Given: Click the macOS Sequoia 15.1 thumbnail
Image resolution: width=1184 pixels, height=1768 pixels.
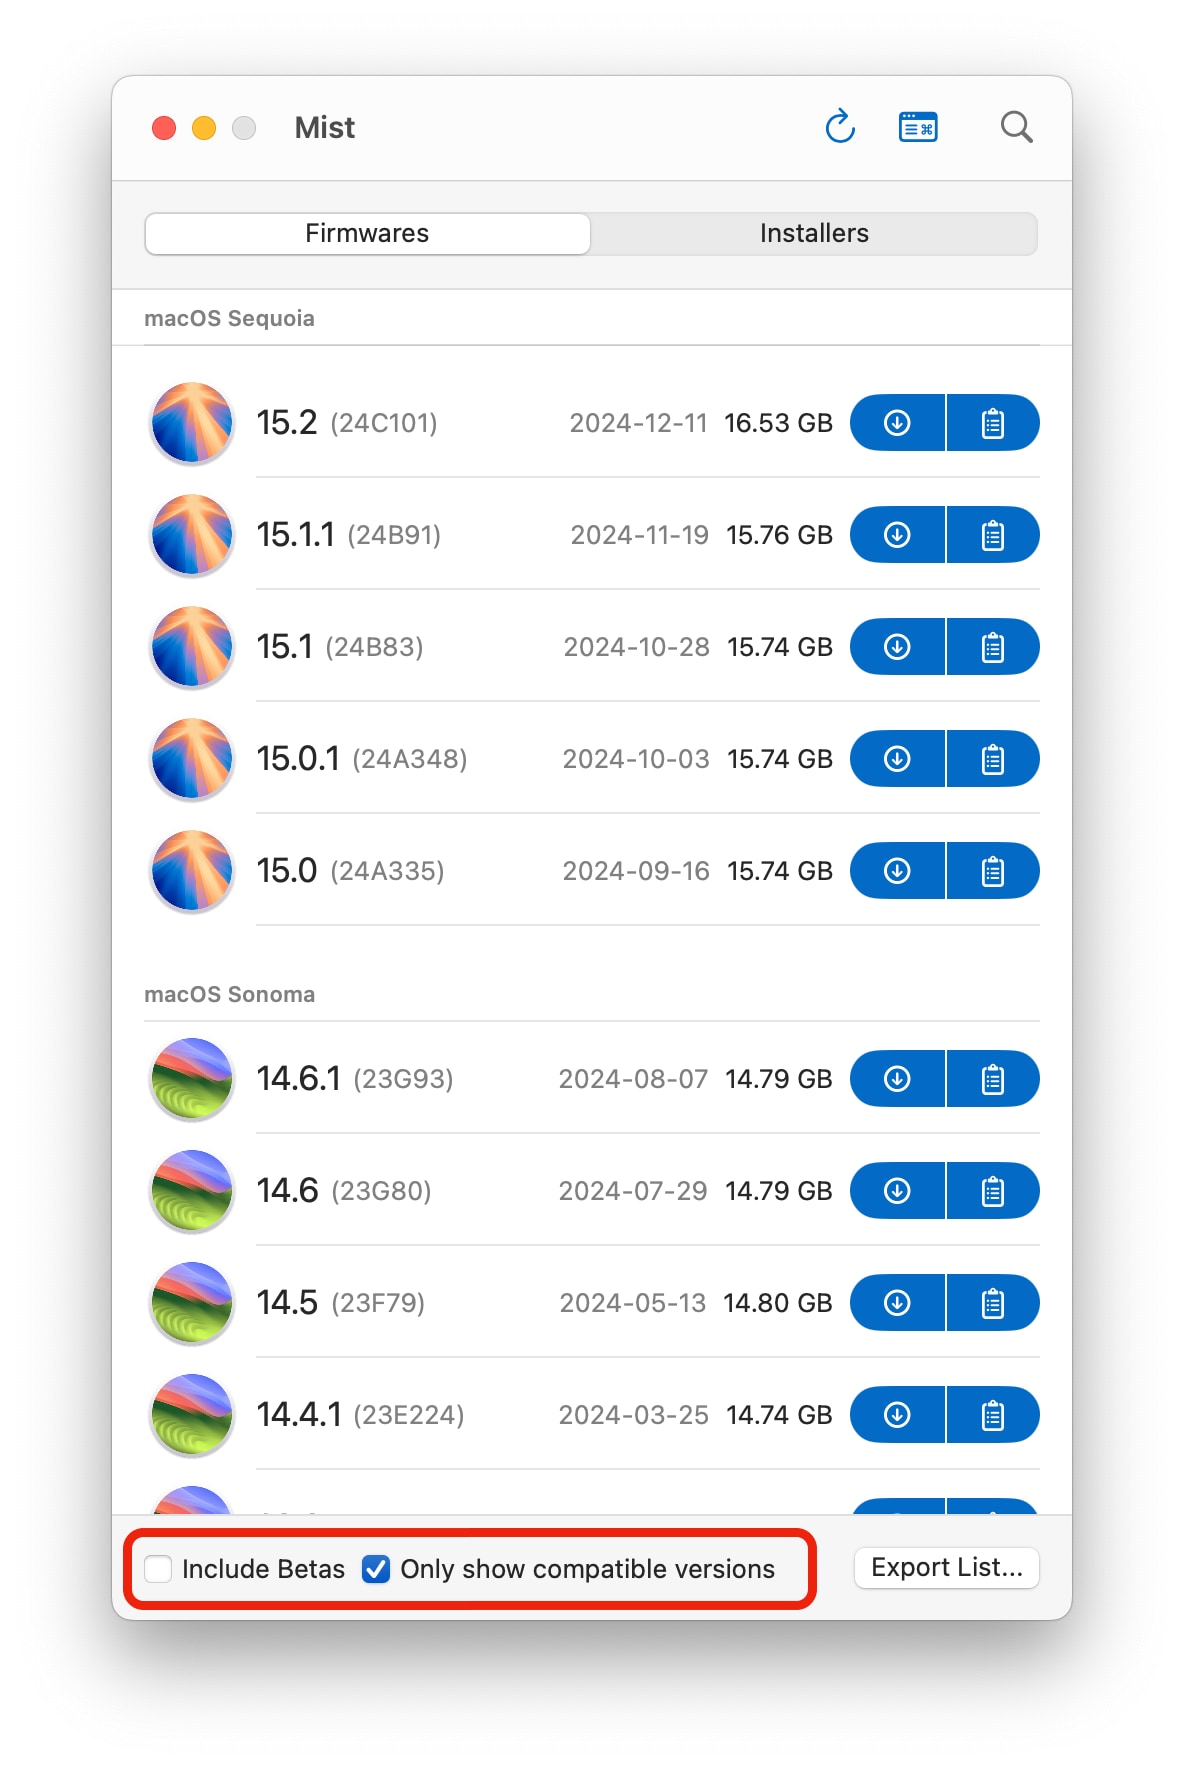Looking at the screenshot, I should click(191, 647).
